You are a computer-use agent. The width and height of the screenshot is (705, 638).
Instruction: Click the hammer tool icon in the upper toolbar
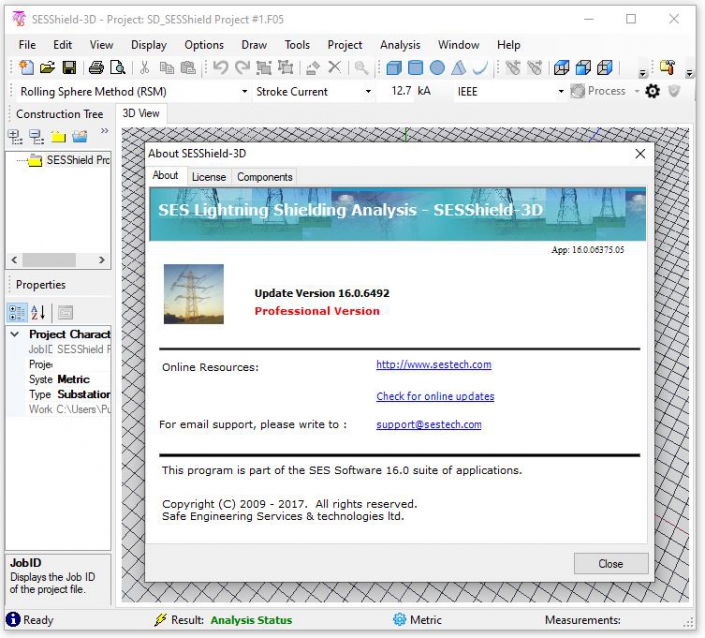point(667,67)
